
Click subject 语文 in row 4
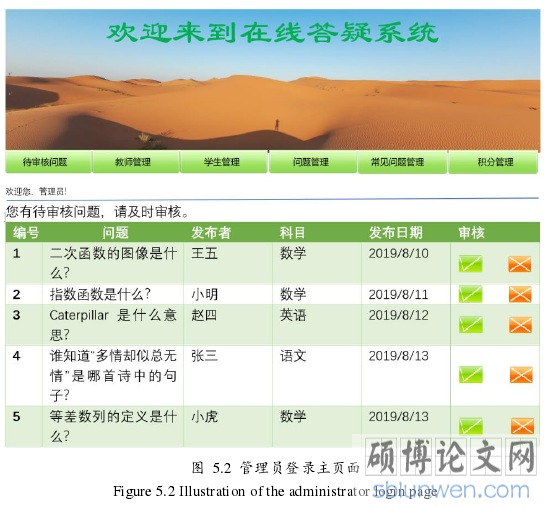pyautogui.click(x=293, y=356)
